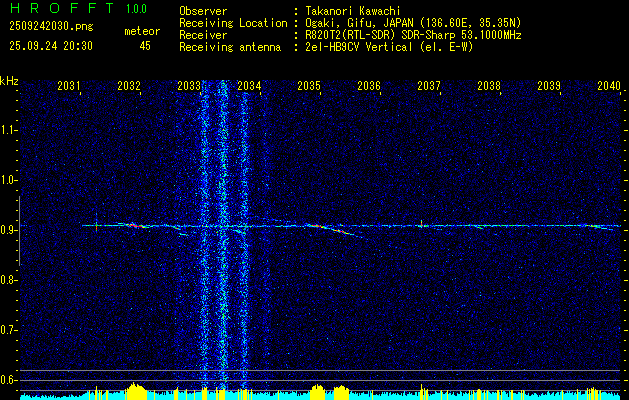This screenshot has height=400, width=629.
Task: Click the 0.7 frequency axis label
Action: click(x=8, y=330)
